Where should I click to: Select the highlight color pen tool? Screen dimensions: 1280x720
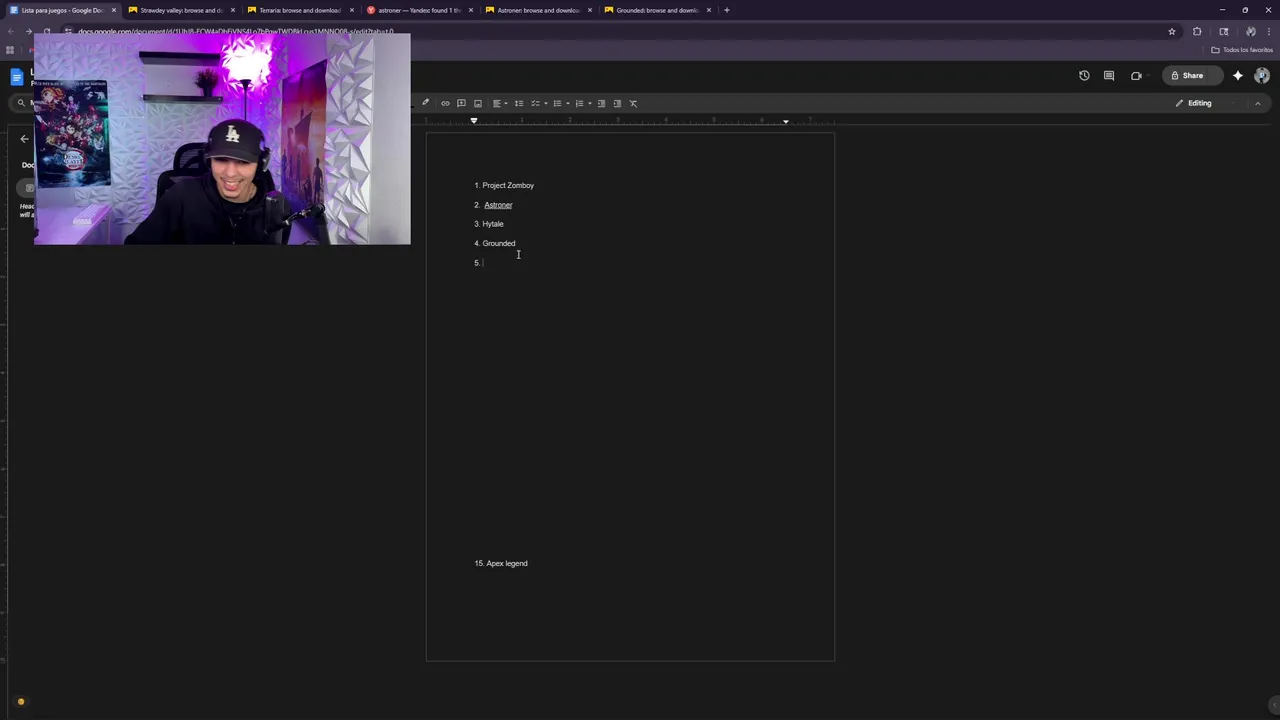tap(425, 103)
